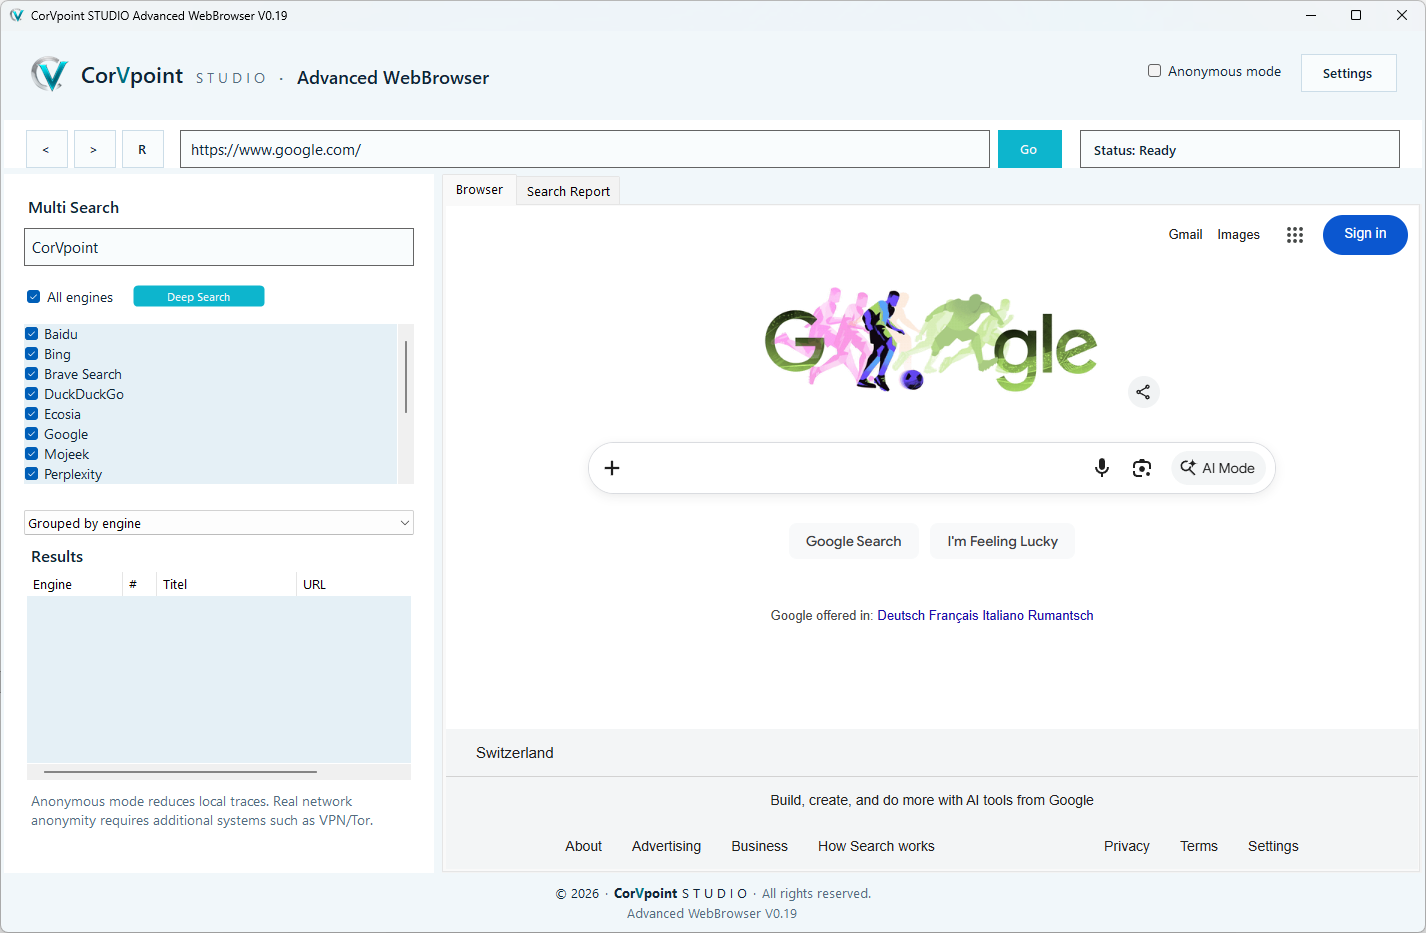Click the window title bar app icon

[x=16, y=15]
